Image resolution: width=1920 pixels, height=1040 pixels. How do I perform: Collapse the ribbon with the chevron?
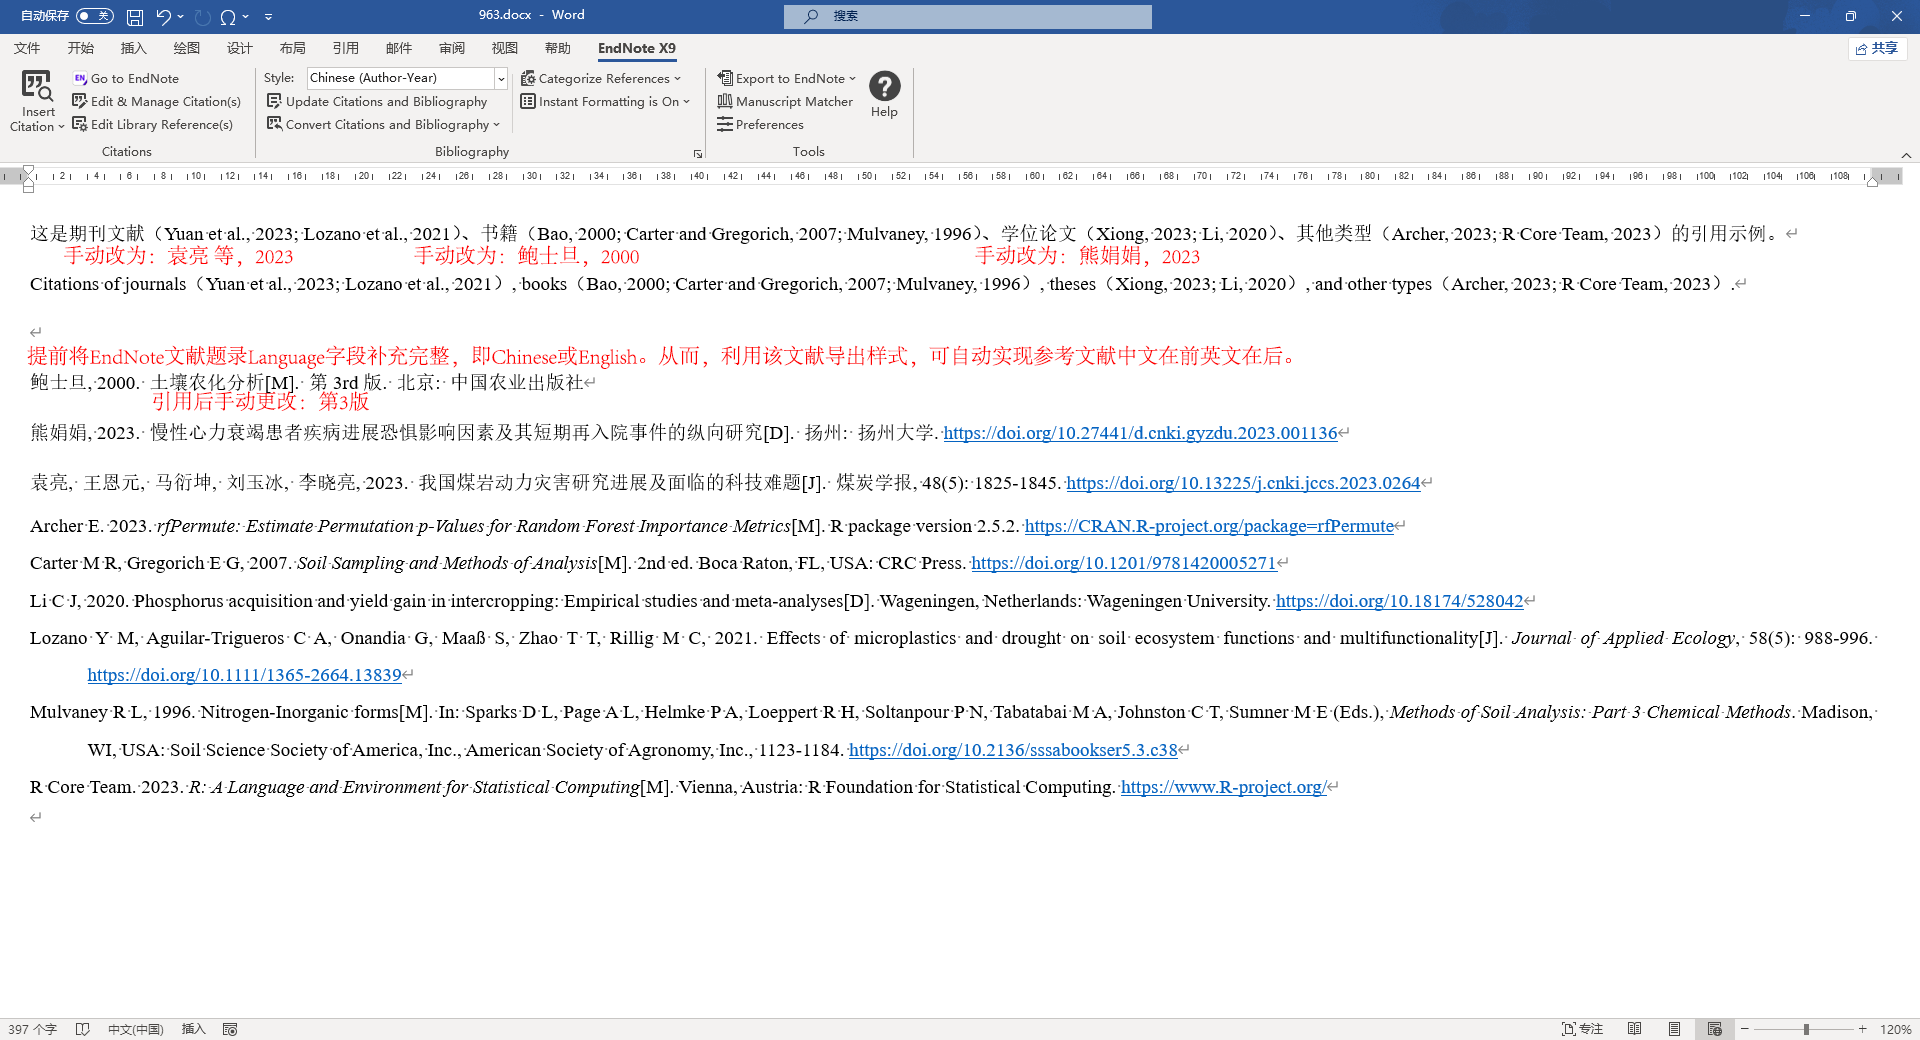(x=1906, y=155)
